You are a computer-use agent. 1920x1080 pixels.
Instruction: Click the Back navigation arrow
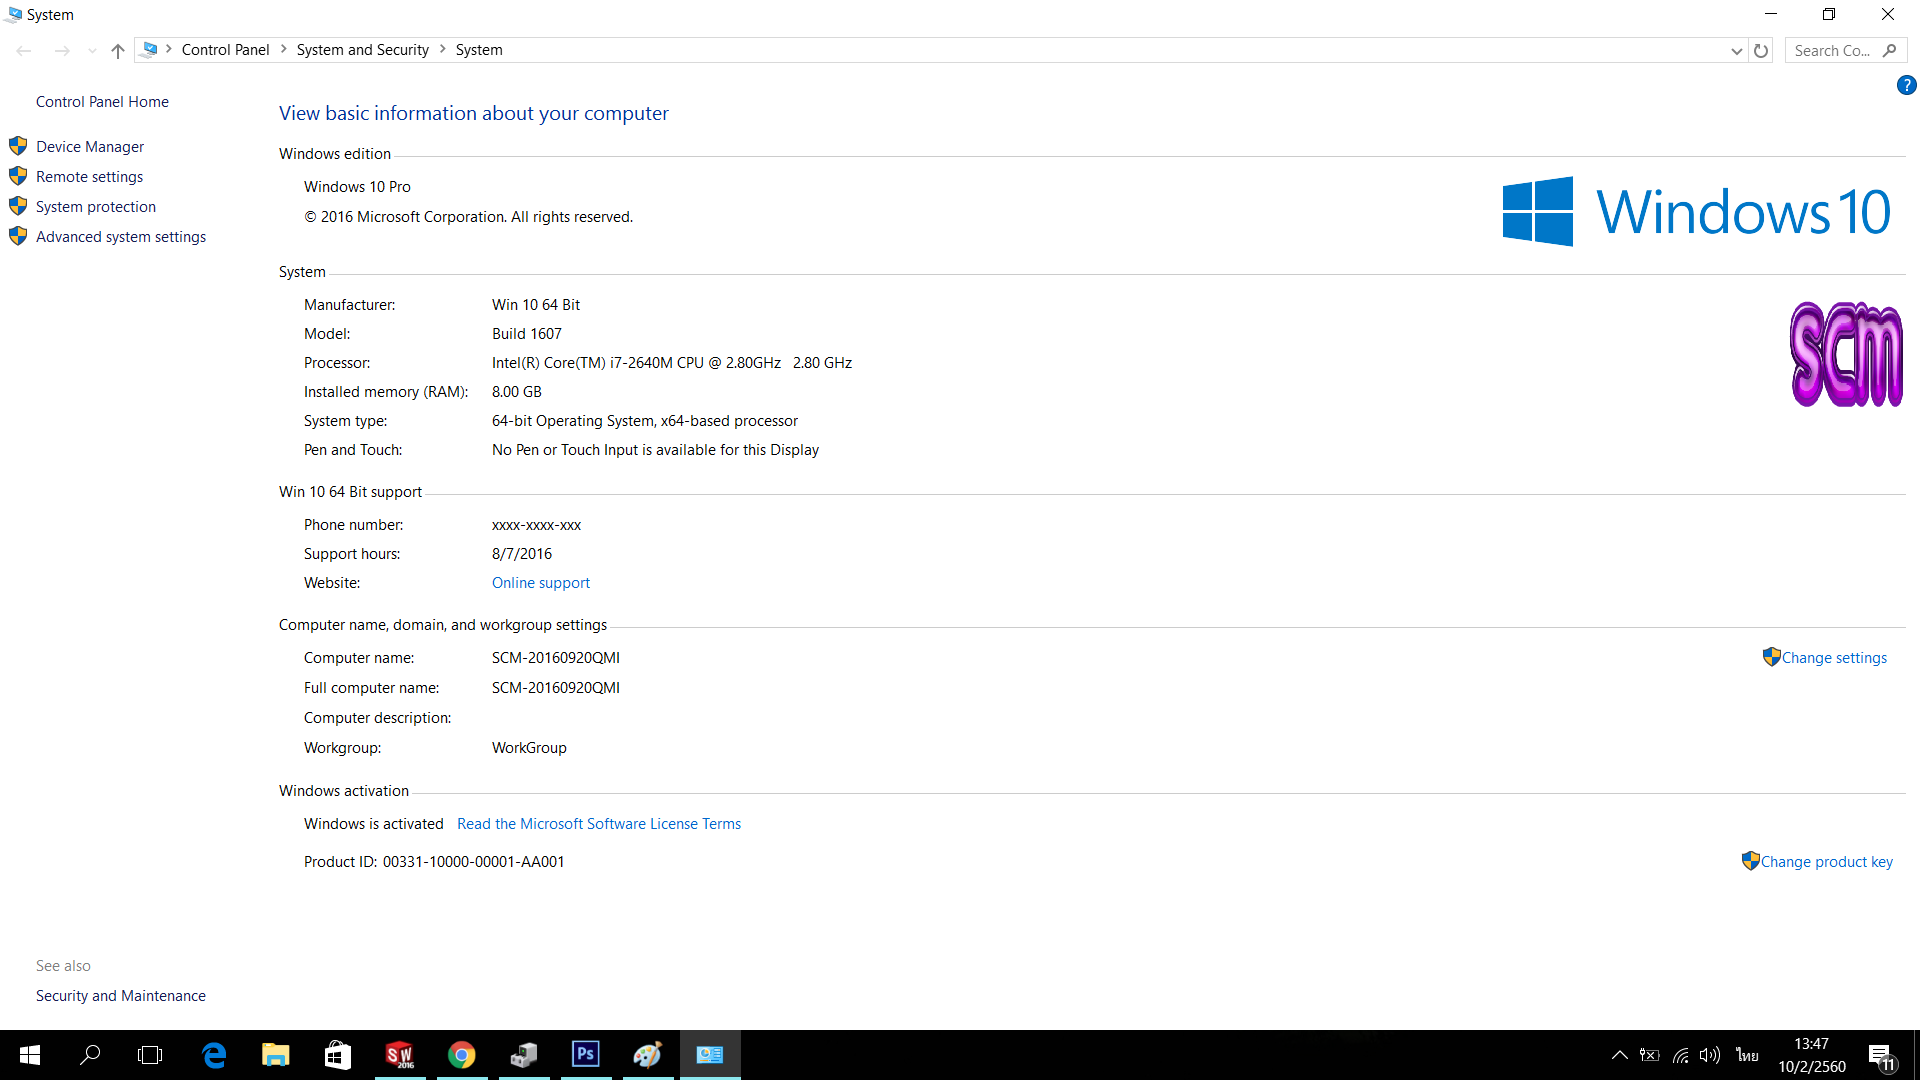[x=24, y=50]
